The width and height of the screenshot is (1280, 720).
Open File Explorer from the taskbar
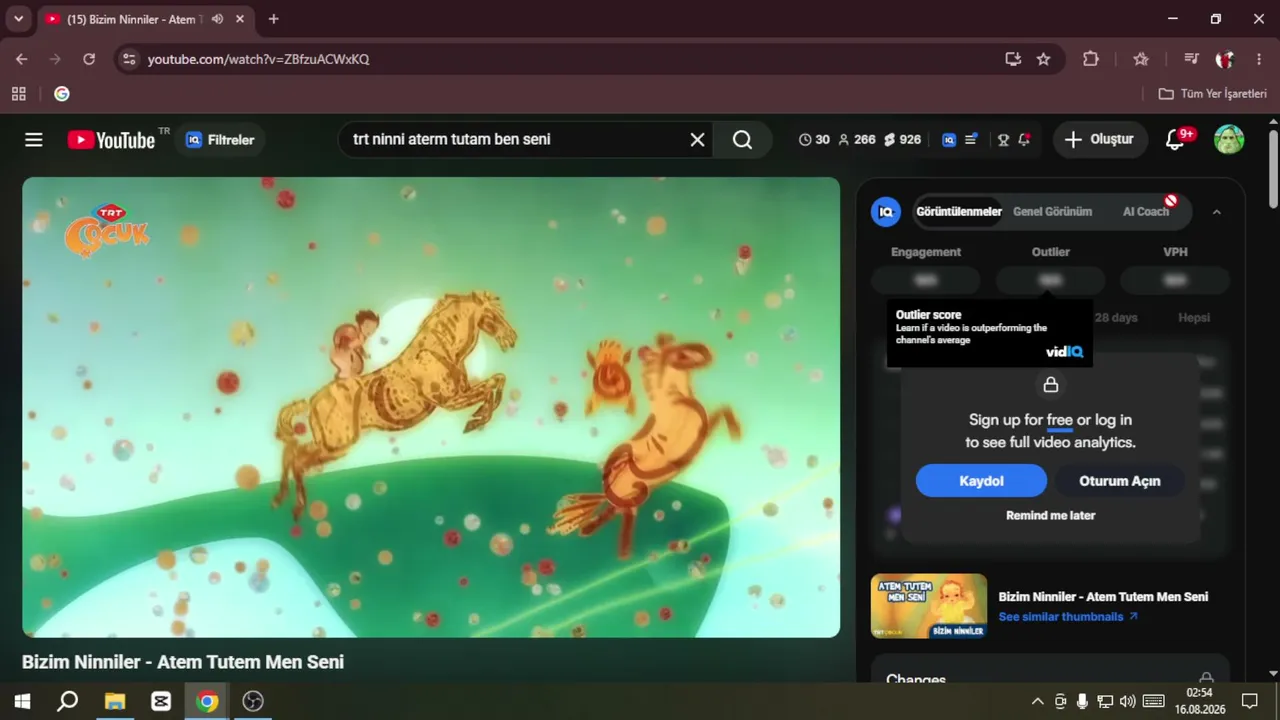pos(115,701)
